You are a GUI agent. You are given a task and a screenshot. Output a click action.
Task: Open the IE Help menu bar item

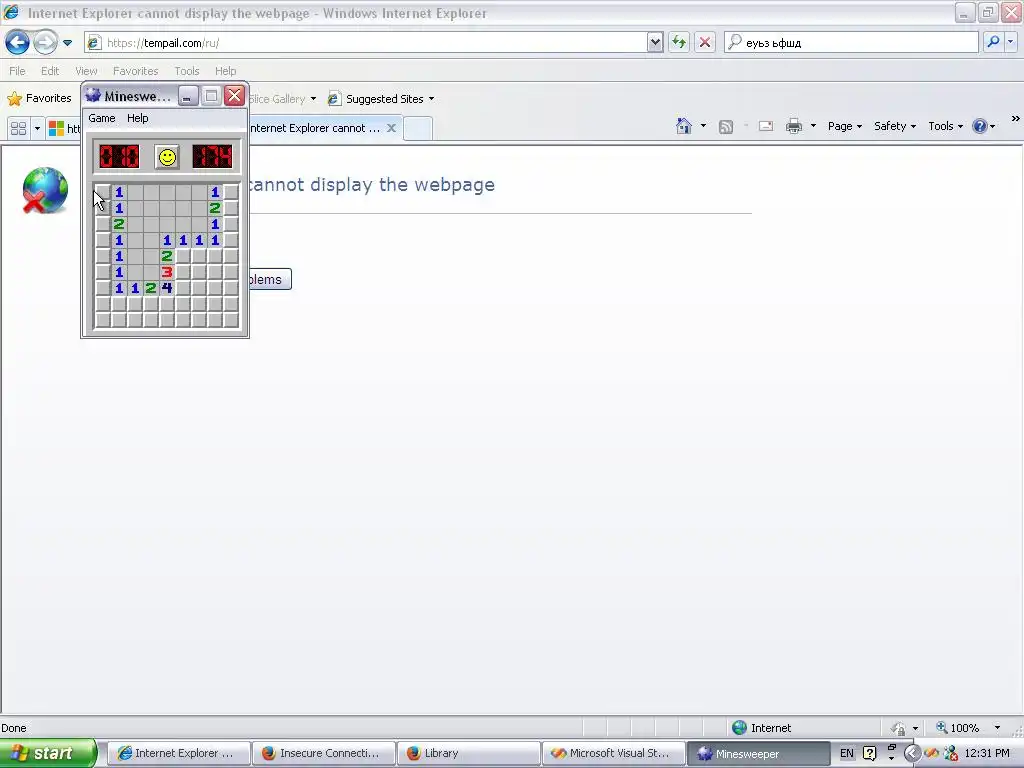click(225, 71)
